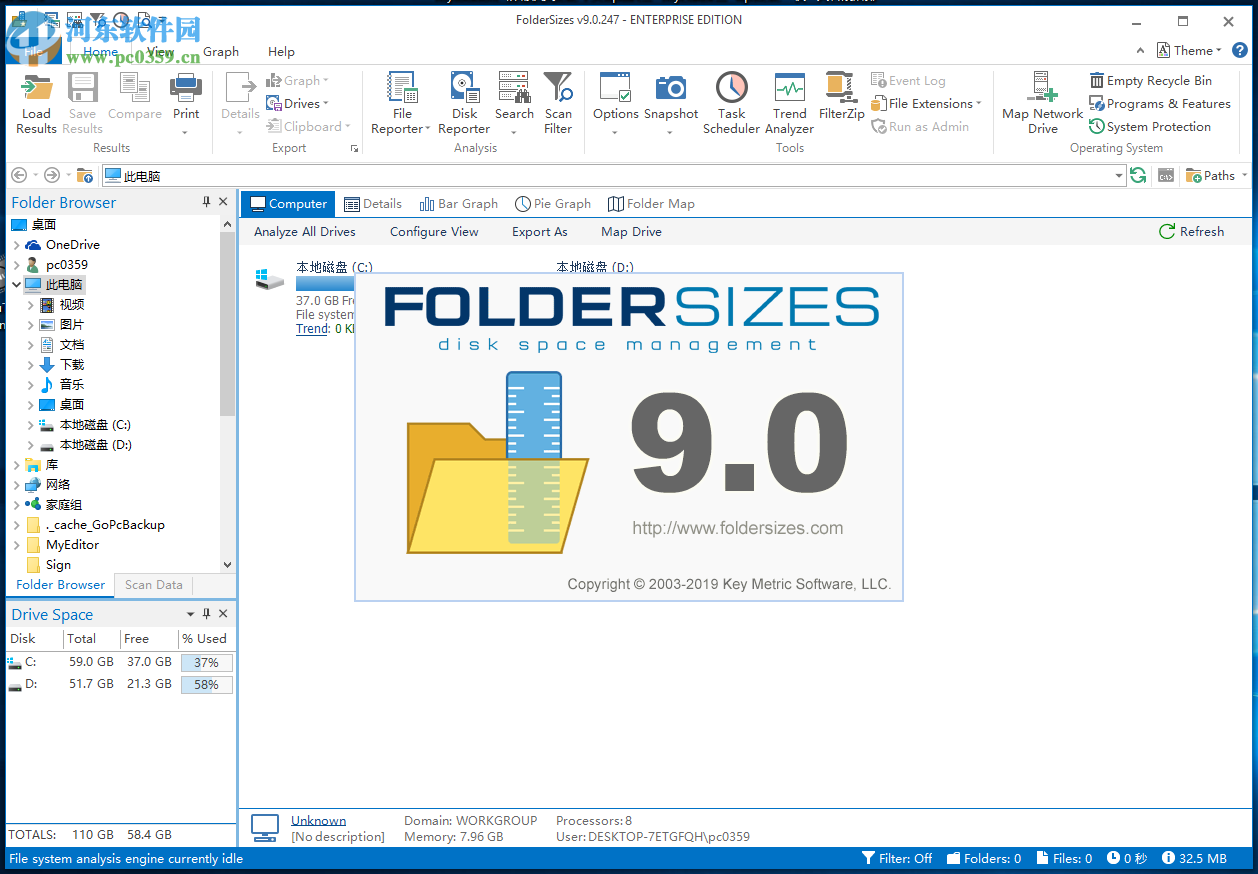Open the Task Scheduler
Image resolution: width=1258 pixels, height=874 pixels.
pyautogui.click(x=731, y=100)
